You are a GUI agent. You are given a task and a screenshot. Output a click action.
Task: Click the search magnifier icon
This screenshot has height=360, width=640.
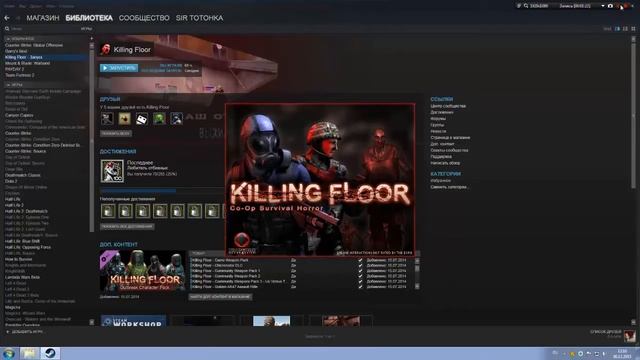[x=7, y=29]
